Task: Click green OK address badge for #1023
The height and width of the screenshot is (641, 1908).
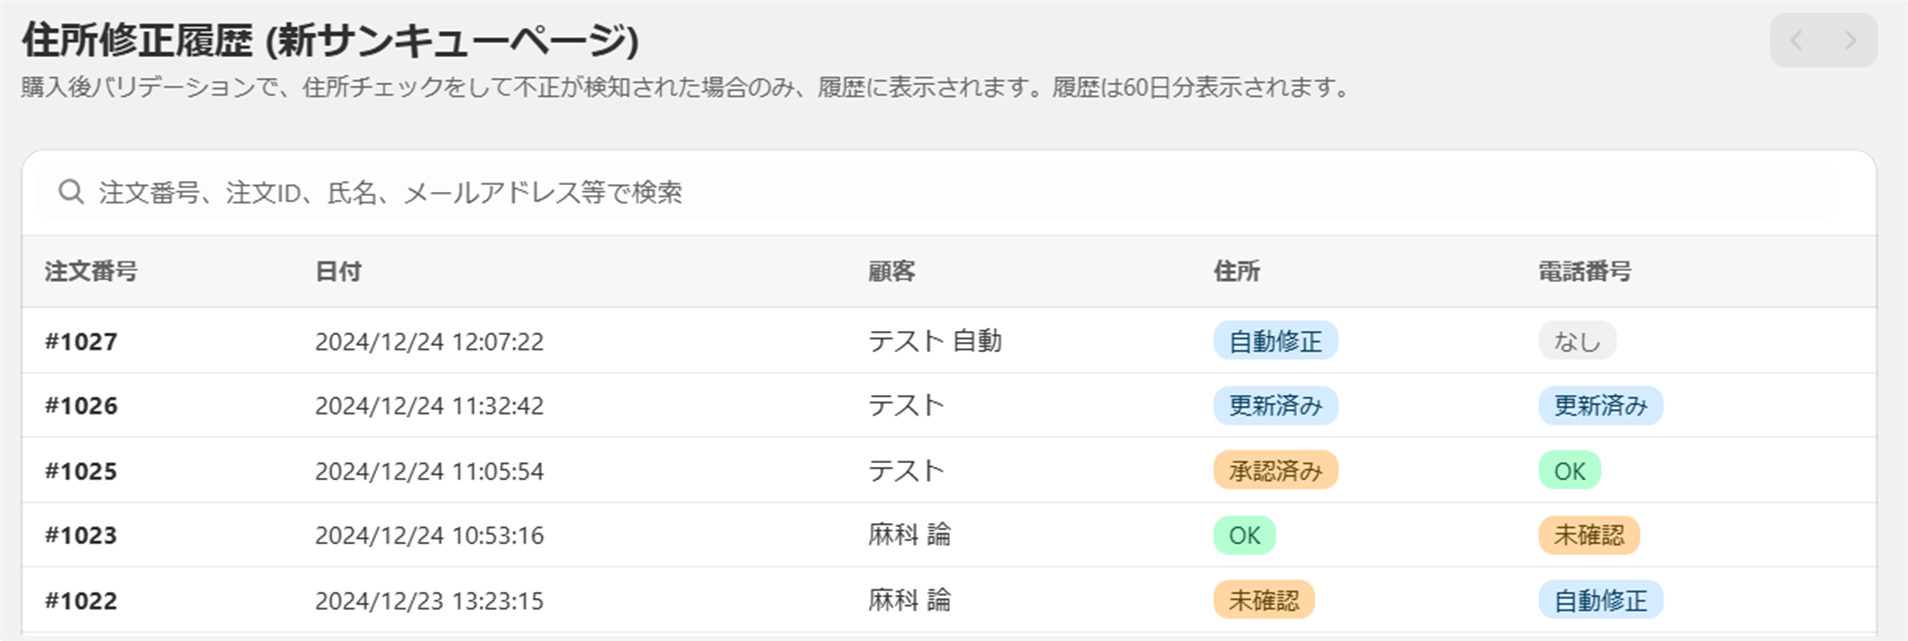Action: [1244, 536]
